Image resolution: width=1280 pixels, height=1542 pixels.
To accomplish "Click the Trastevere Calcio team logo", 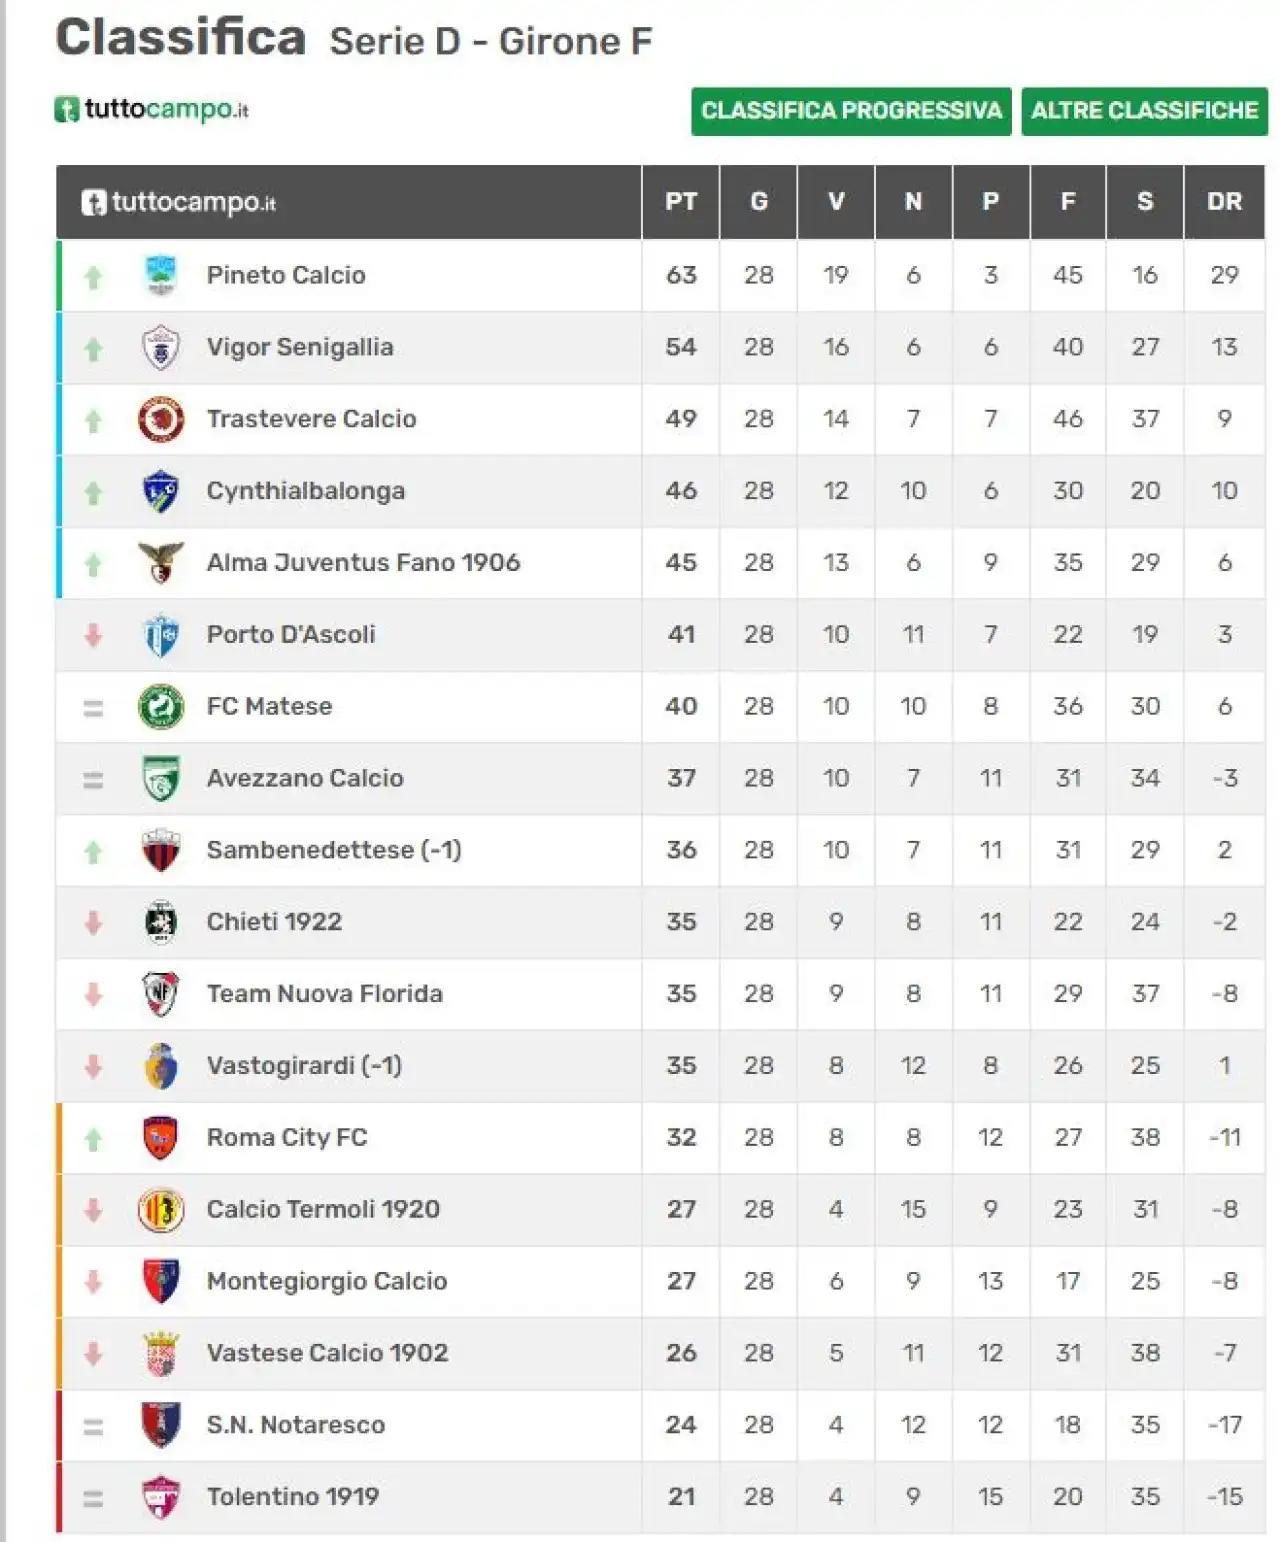I will click(x=160, y=419).
